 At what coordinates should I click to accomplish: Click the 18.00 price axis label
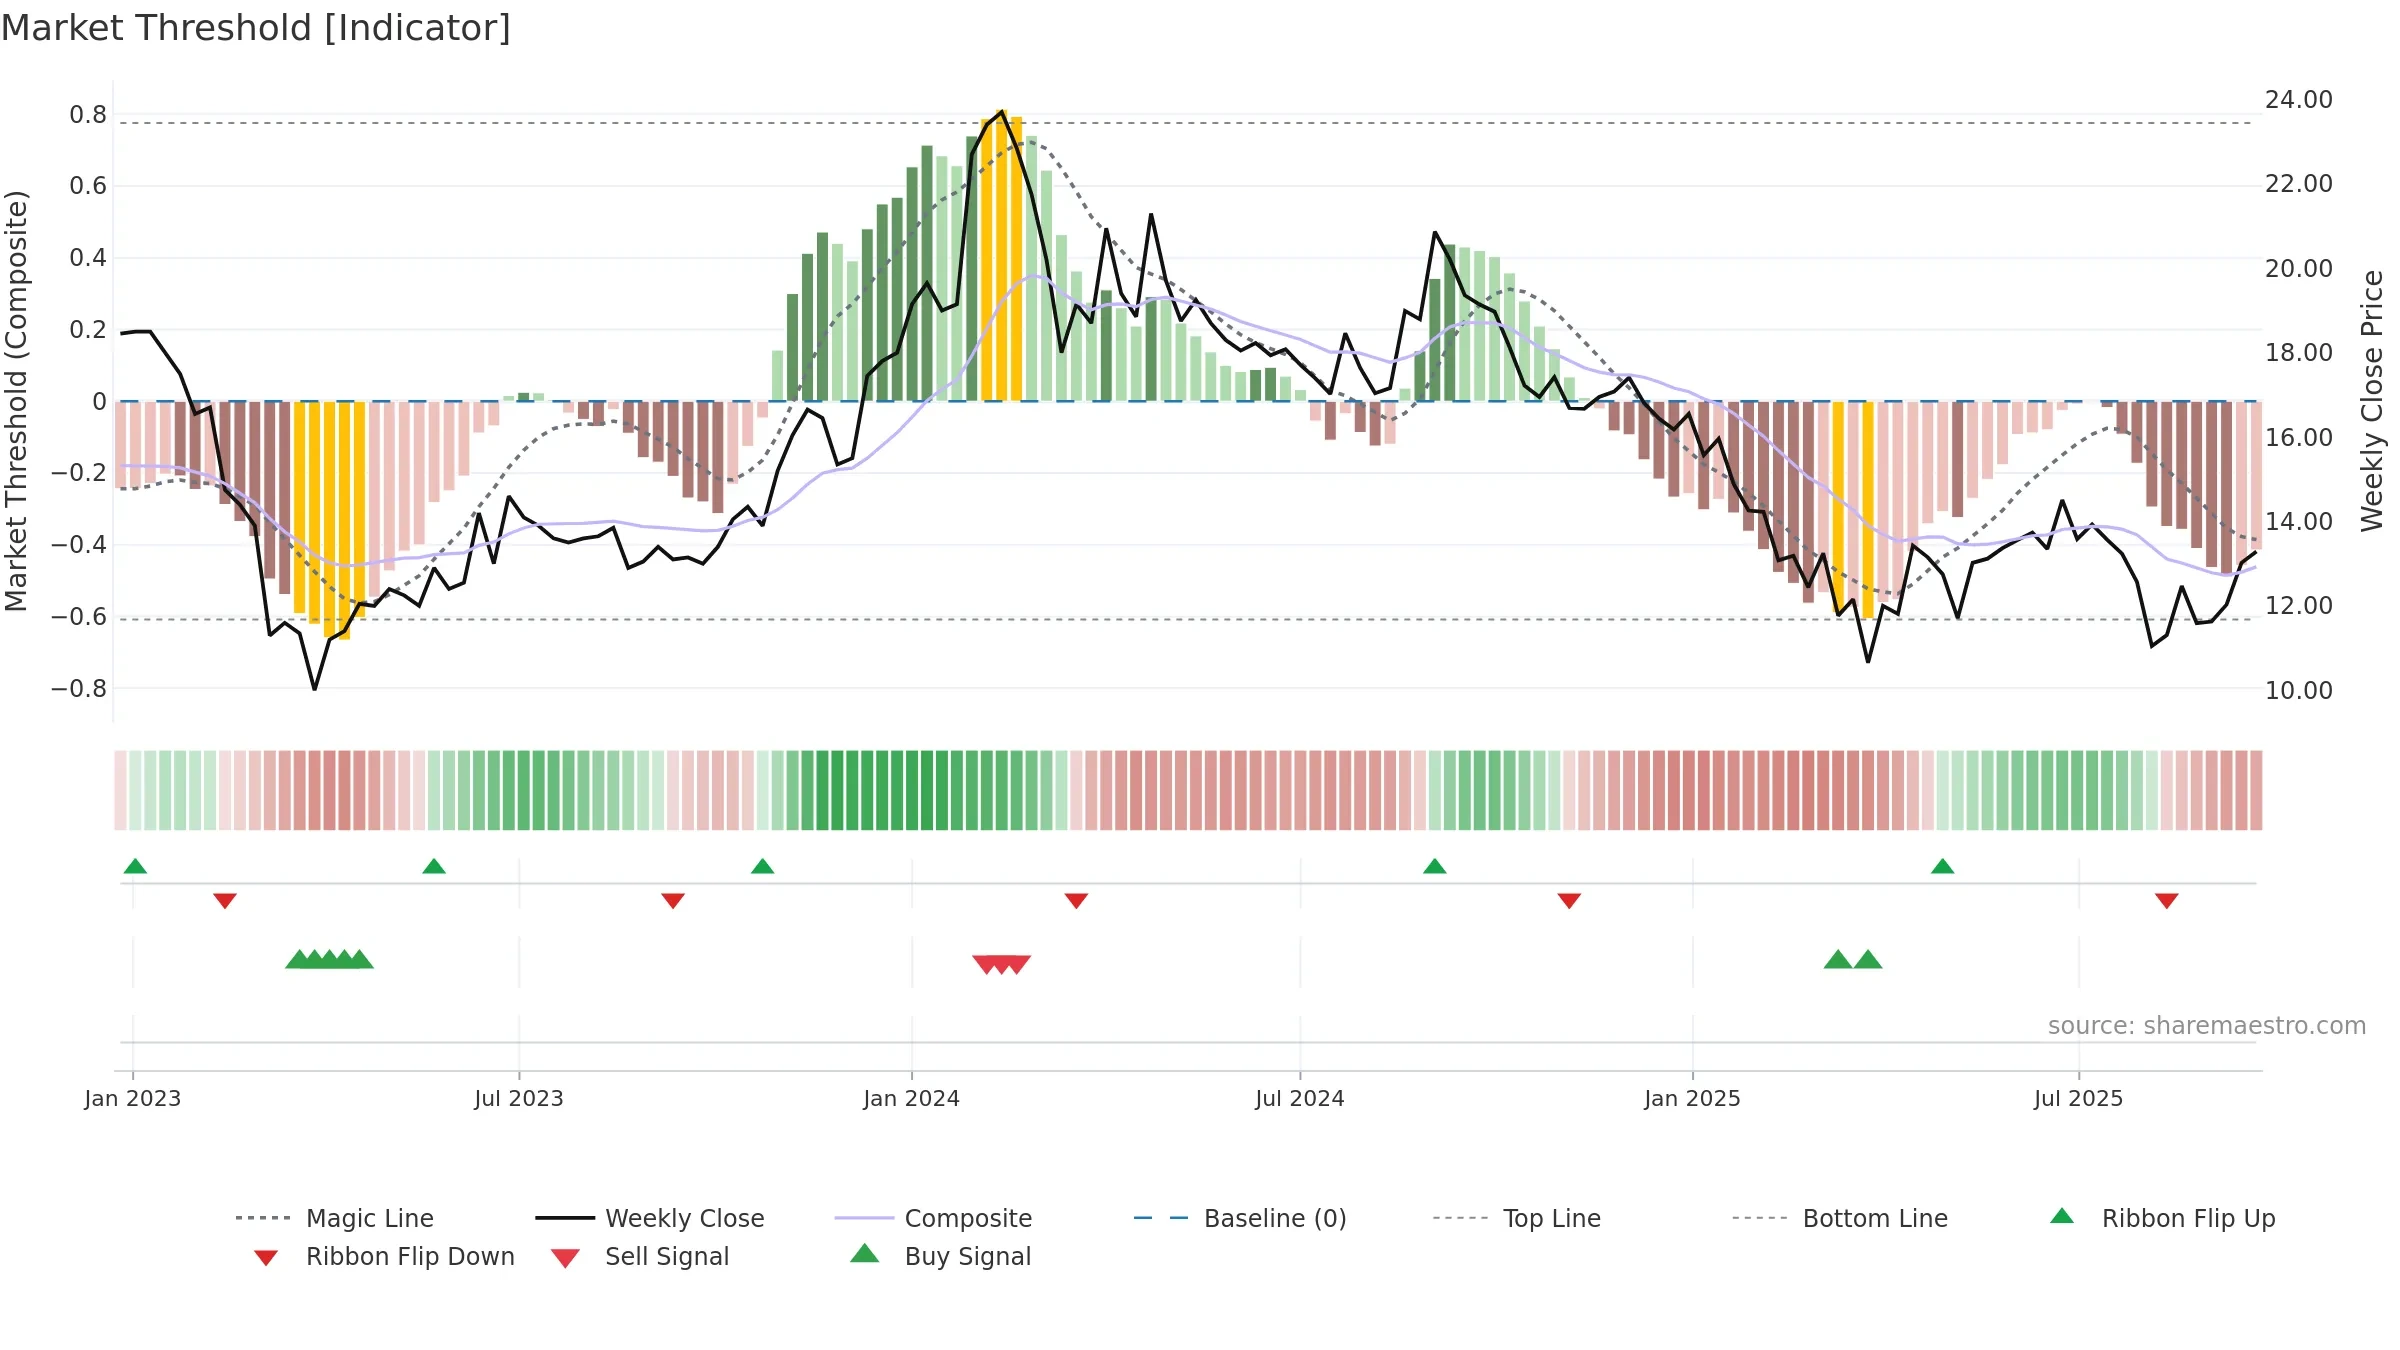point(2299,353)
